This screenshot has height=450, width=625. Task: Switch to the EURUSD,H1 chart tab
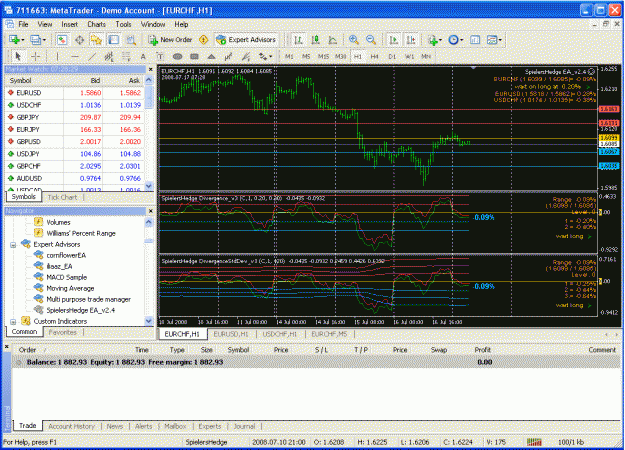point(231,334)
